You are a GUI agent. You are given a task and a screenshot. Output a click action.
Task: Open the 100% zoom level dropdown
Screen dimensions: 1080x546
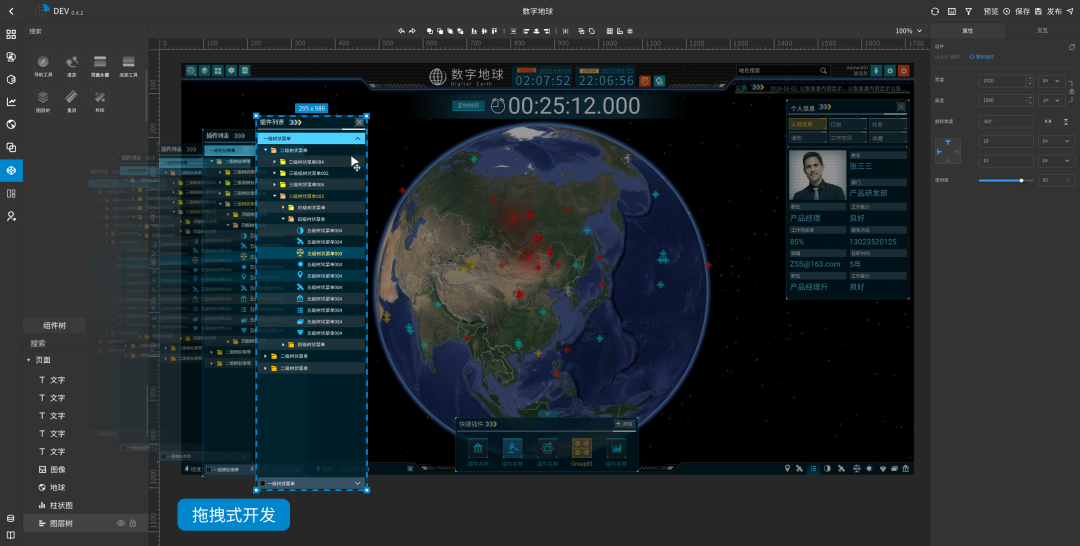pyautogui.click(x=908, y=31)
